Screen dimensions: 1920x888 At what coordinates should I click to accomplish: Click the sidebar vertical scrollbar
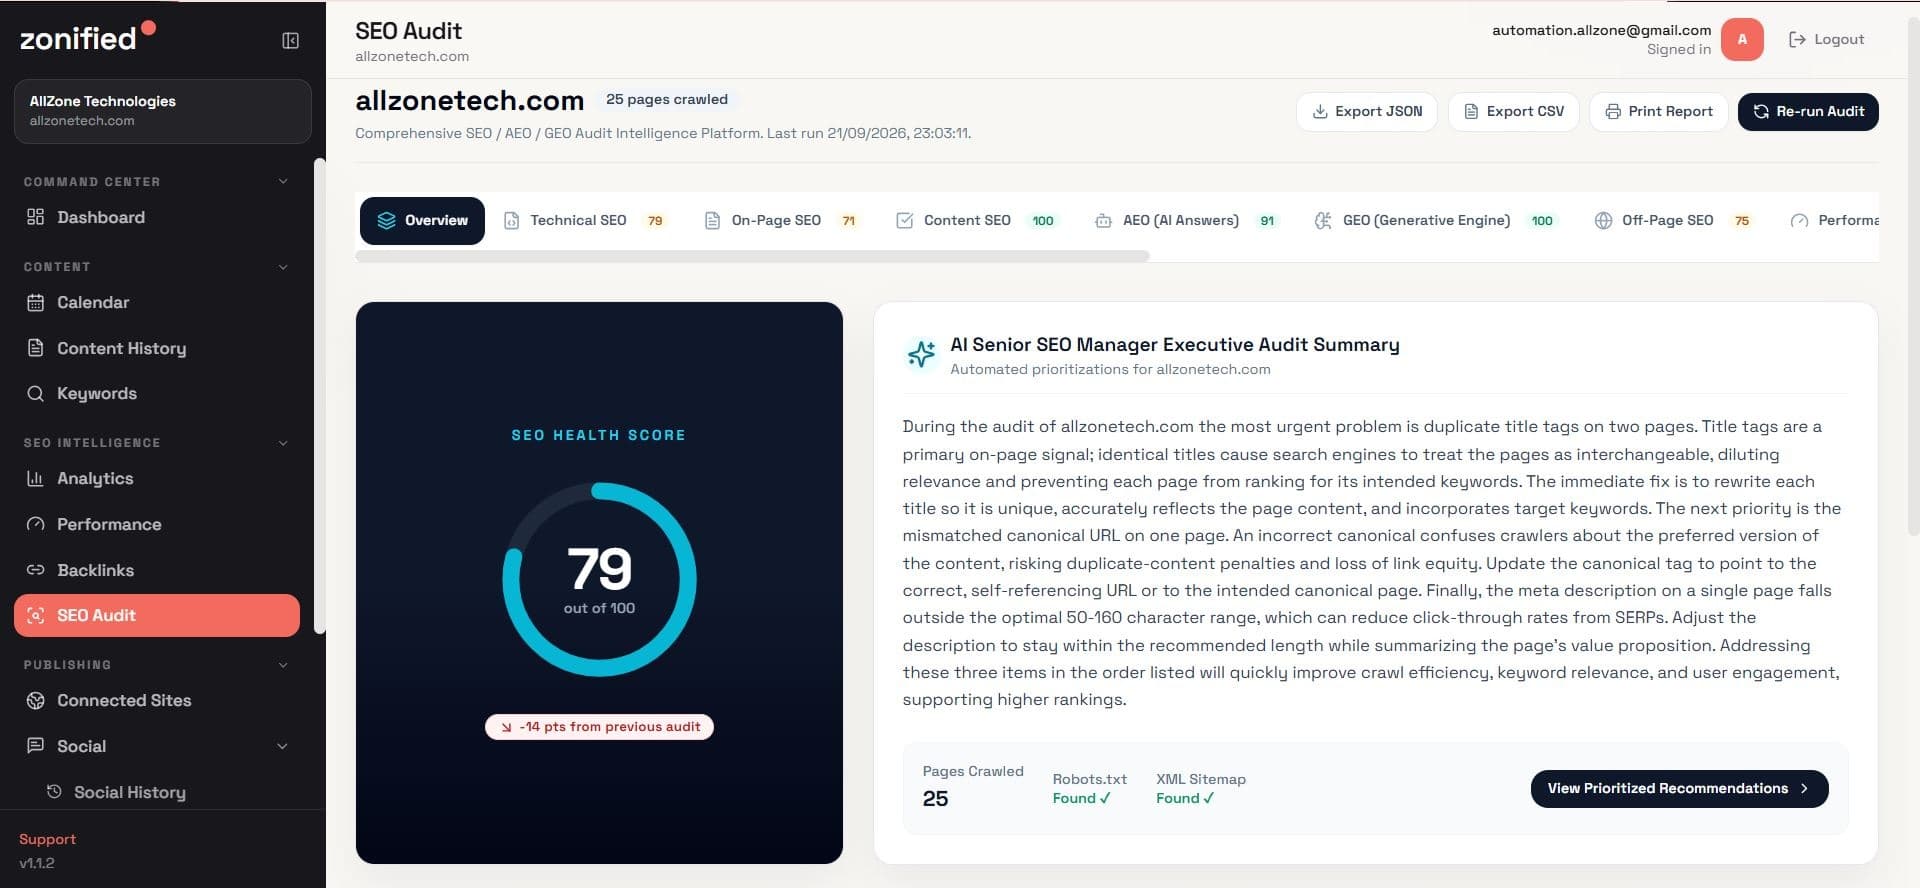coord(320,396)
